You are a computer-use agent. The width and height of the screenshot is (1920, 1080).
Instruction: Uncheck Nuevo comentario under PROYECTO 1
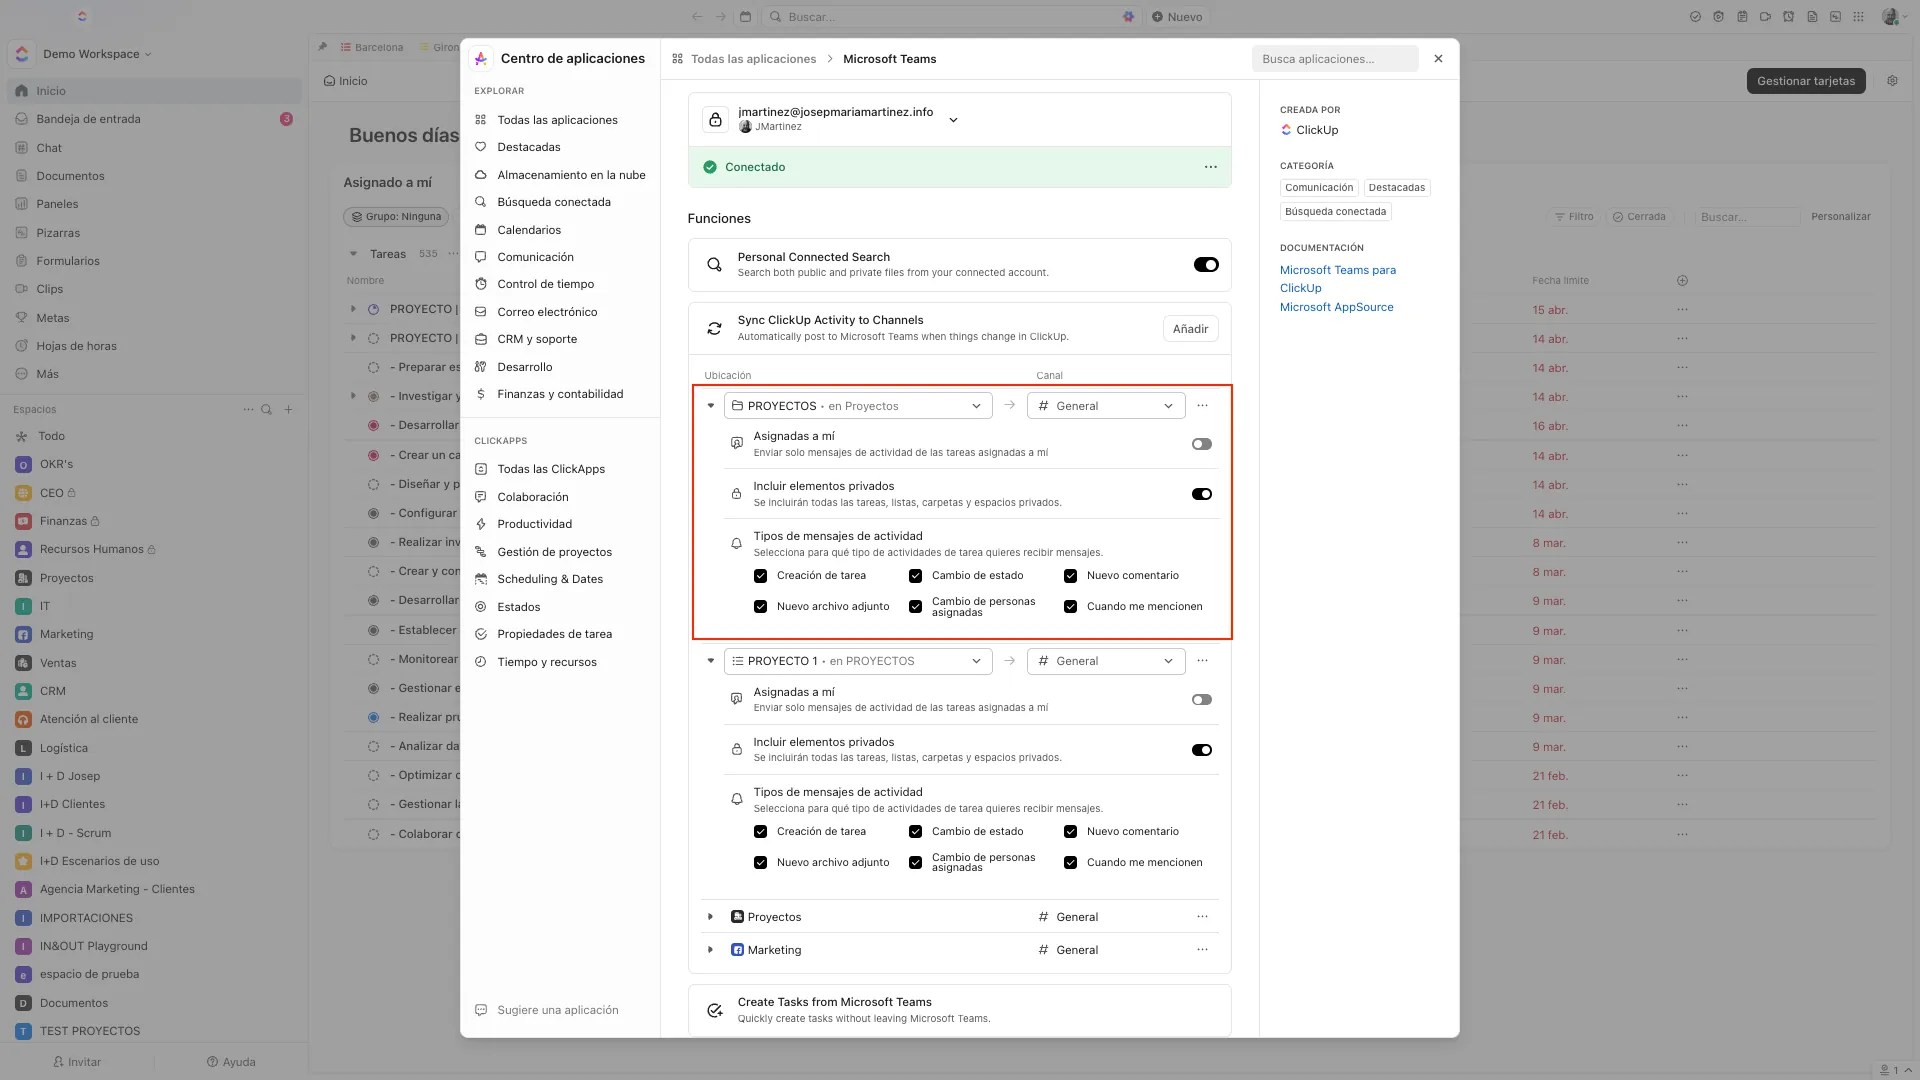click(x=1070, y=832)
